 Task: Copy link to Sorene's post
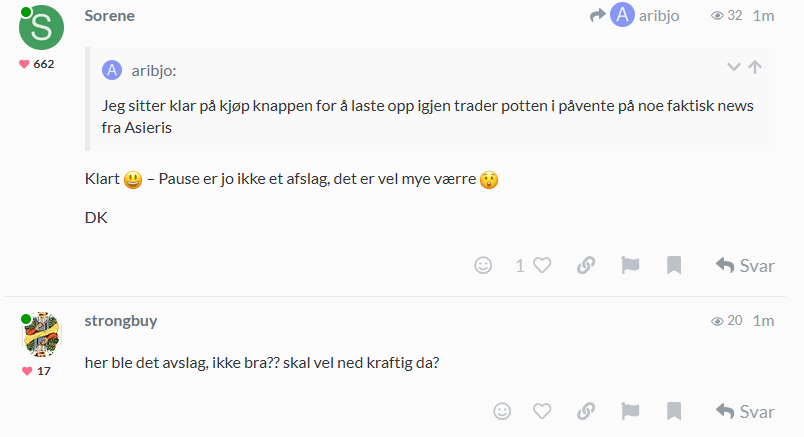coord(587,265)
